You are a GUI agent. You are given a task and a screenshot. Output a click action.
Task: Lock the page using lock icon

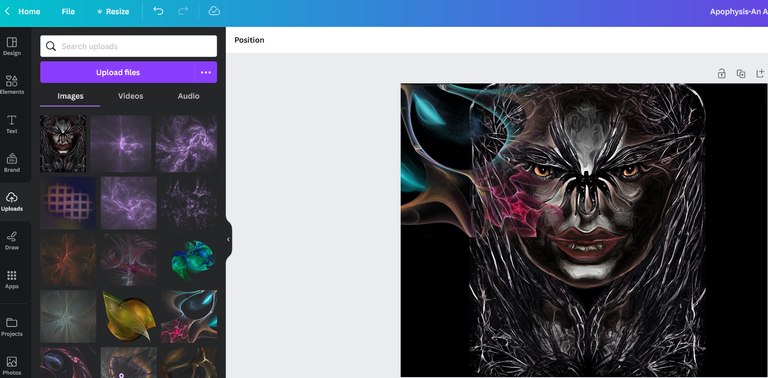point(721,73)
